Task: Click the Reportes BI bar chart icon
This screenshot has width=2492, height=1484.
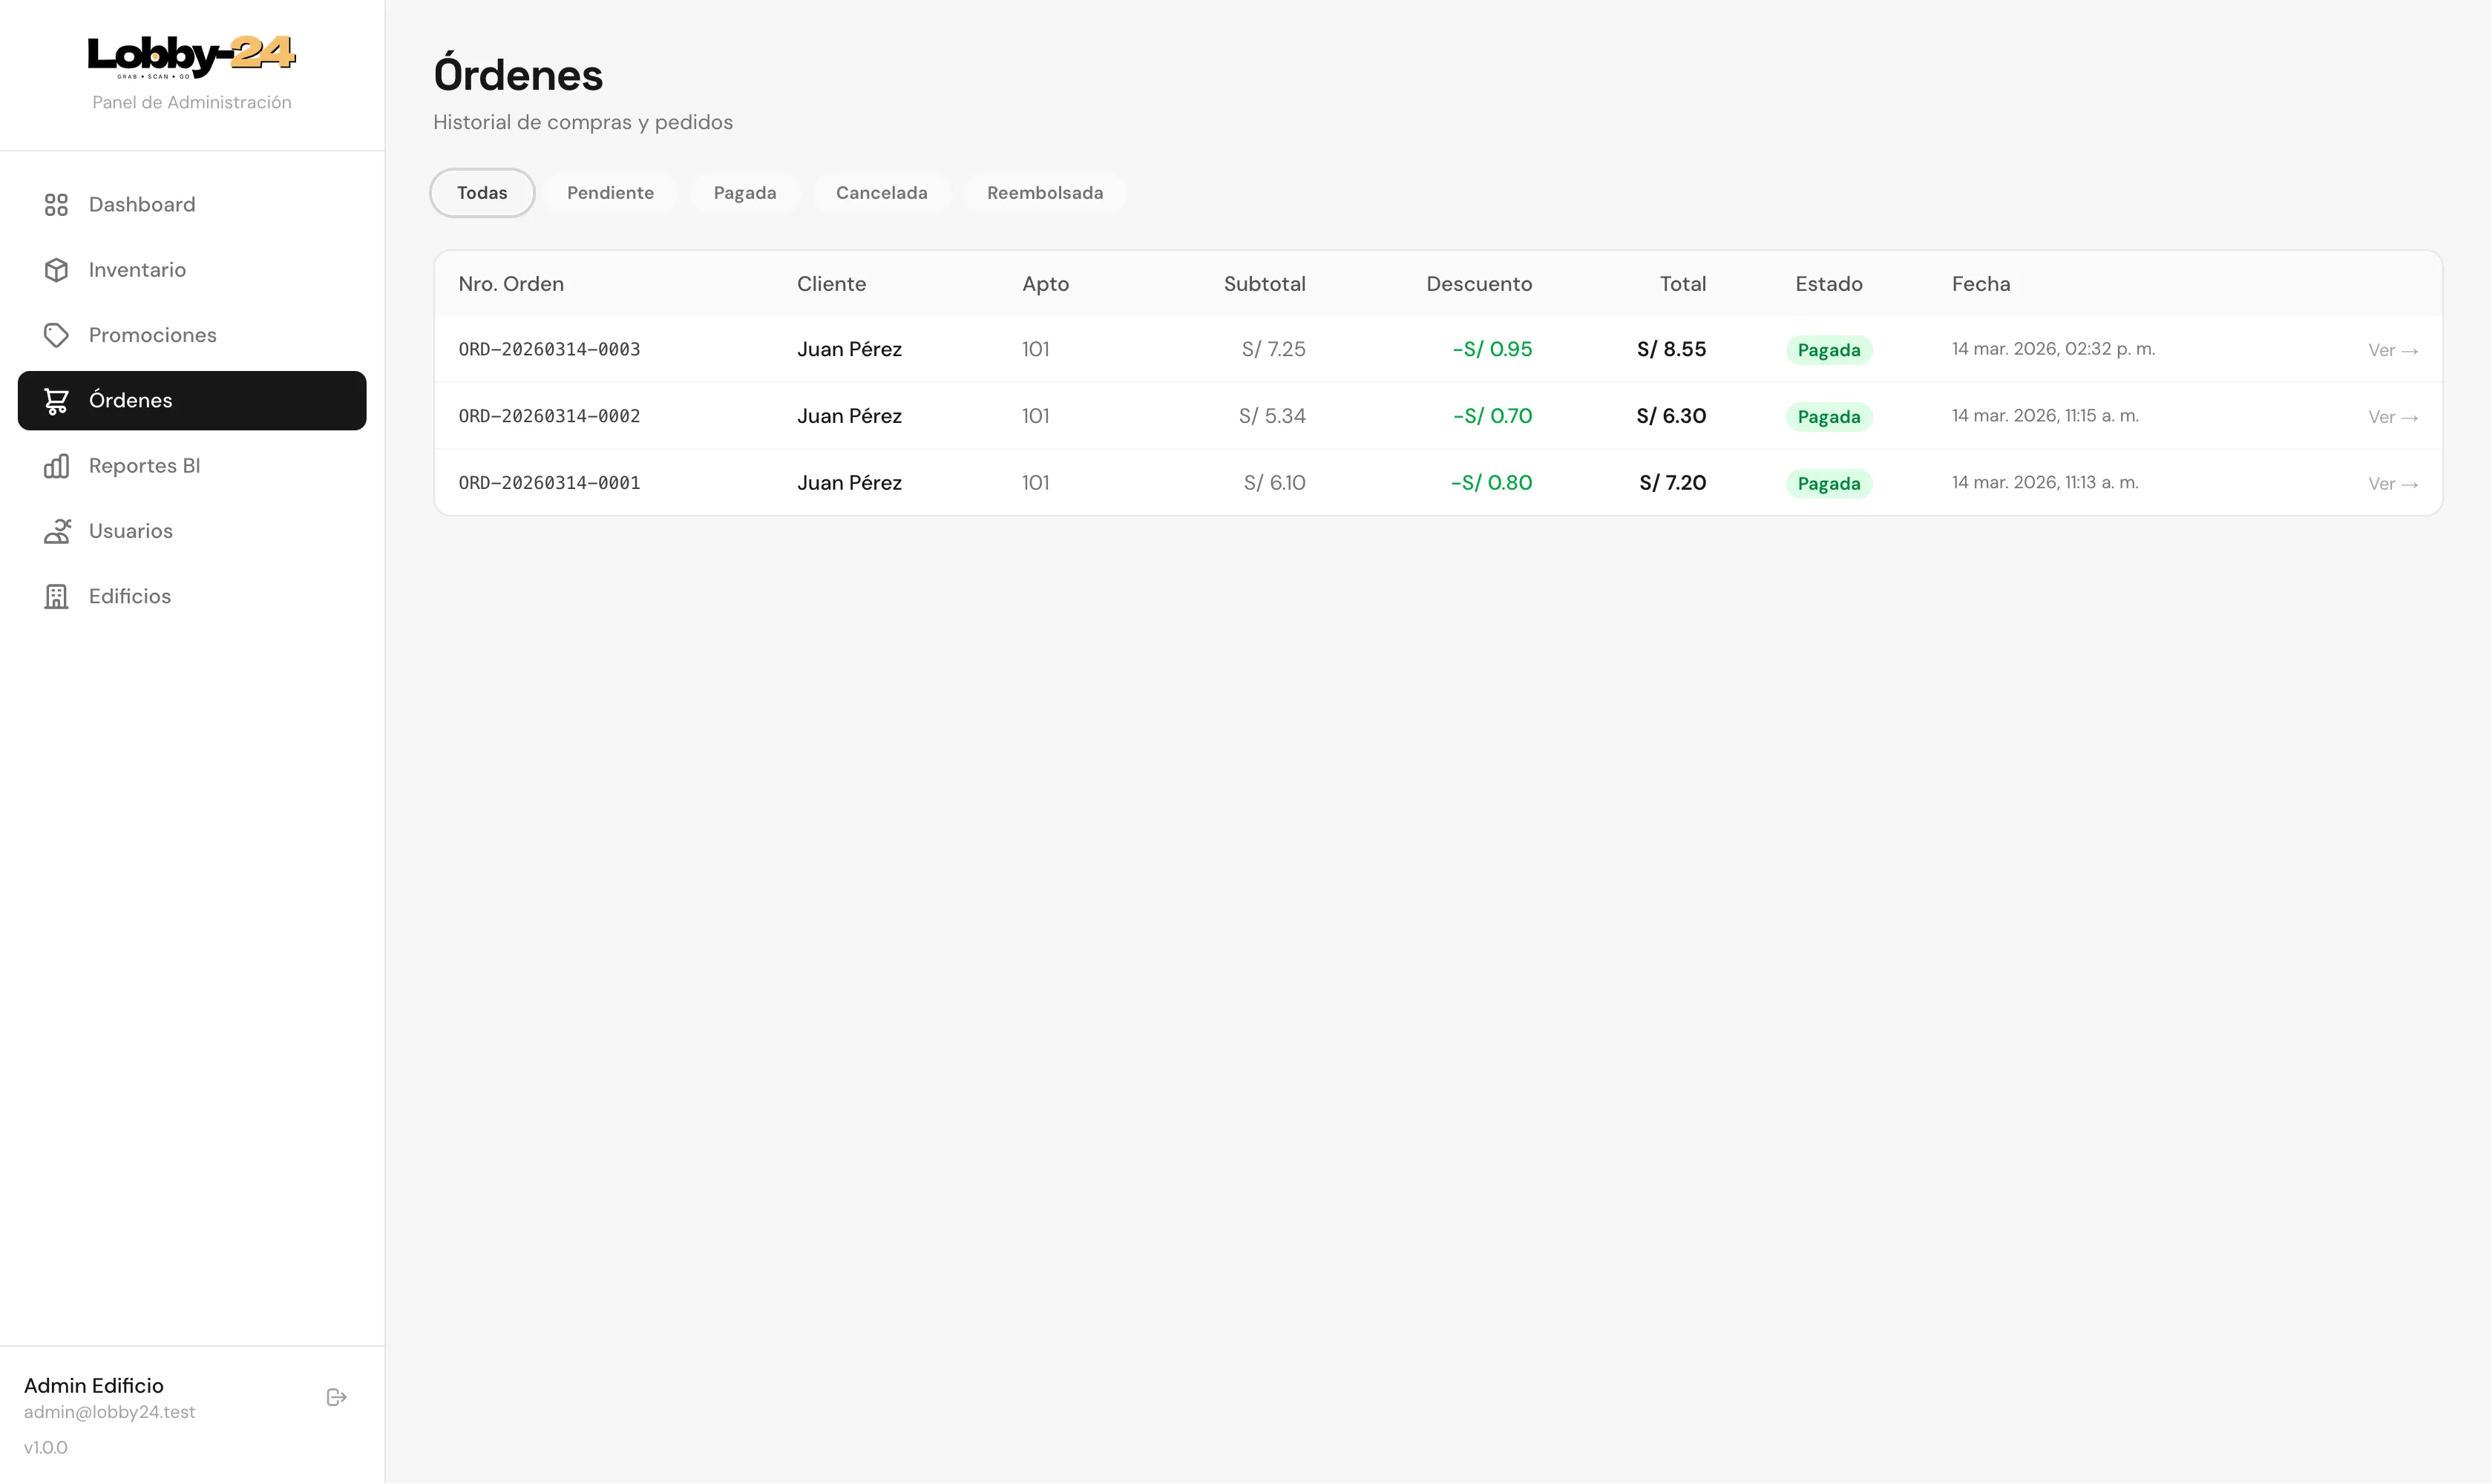Action: pyautogui.click(x=56, y=466)
